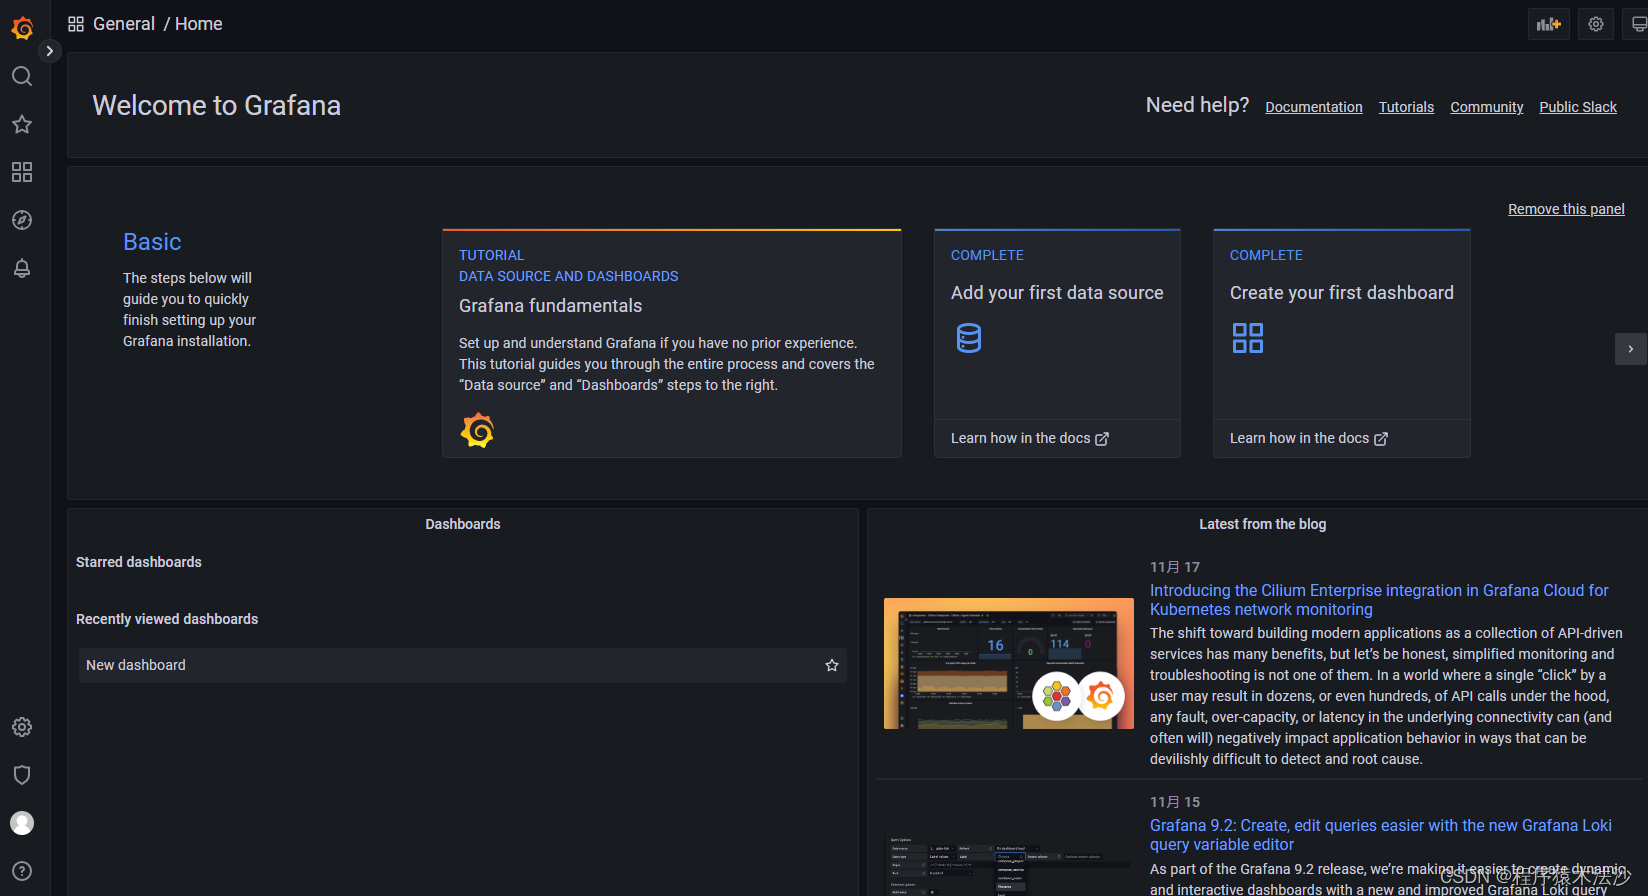Open the Search dashboards icon

(x=22, y=76)
